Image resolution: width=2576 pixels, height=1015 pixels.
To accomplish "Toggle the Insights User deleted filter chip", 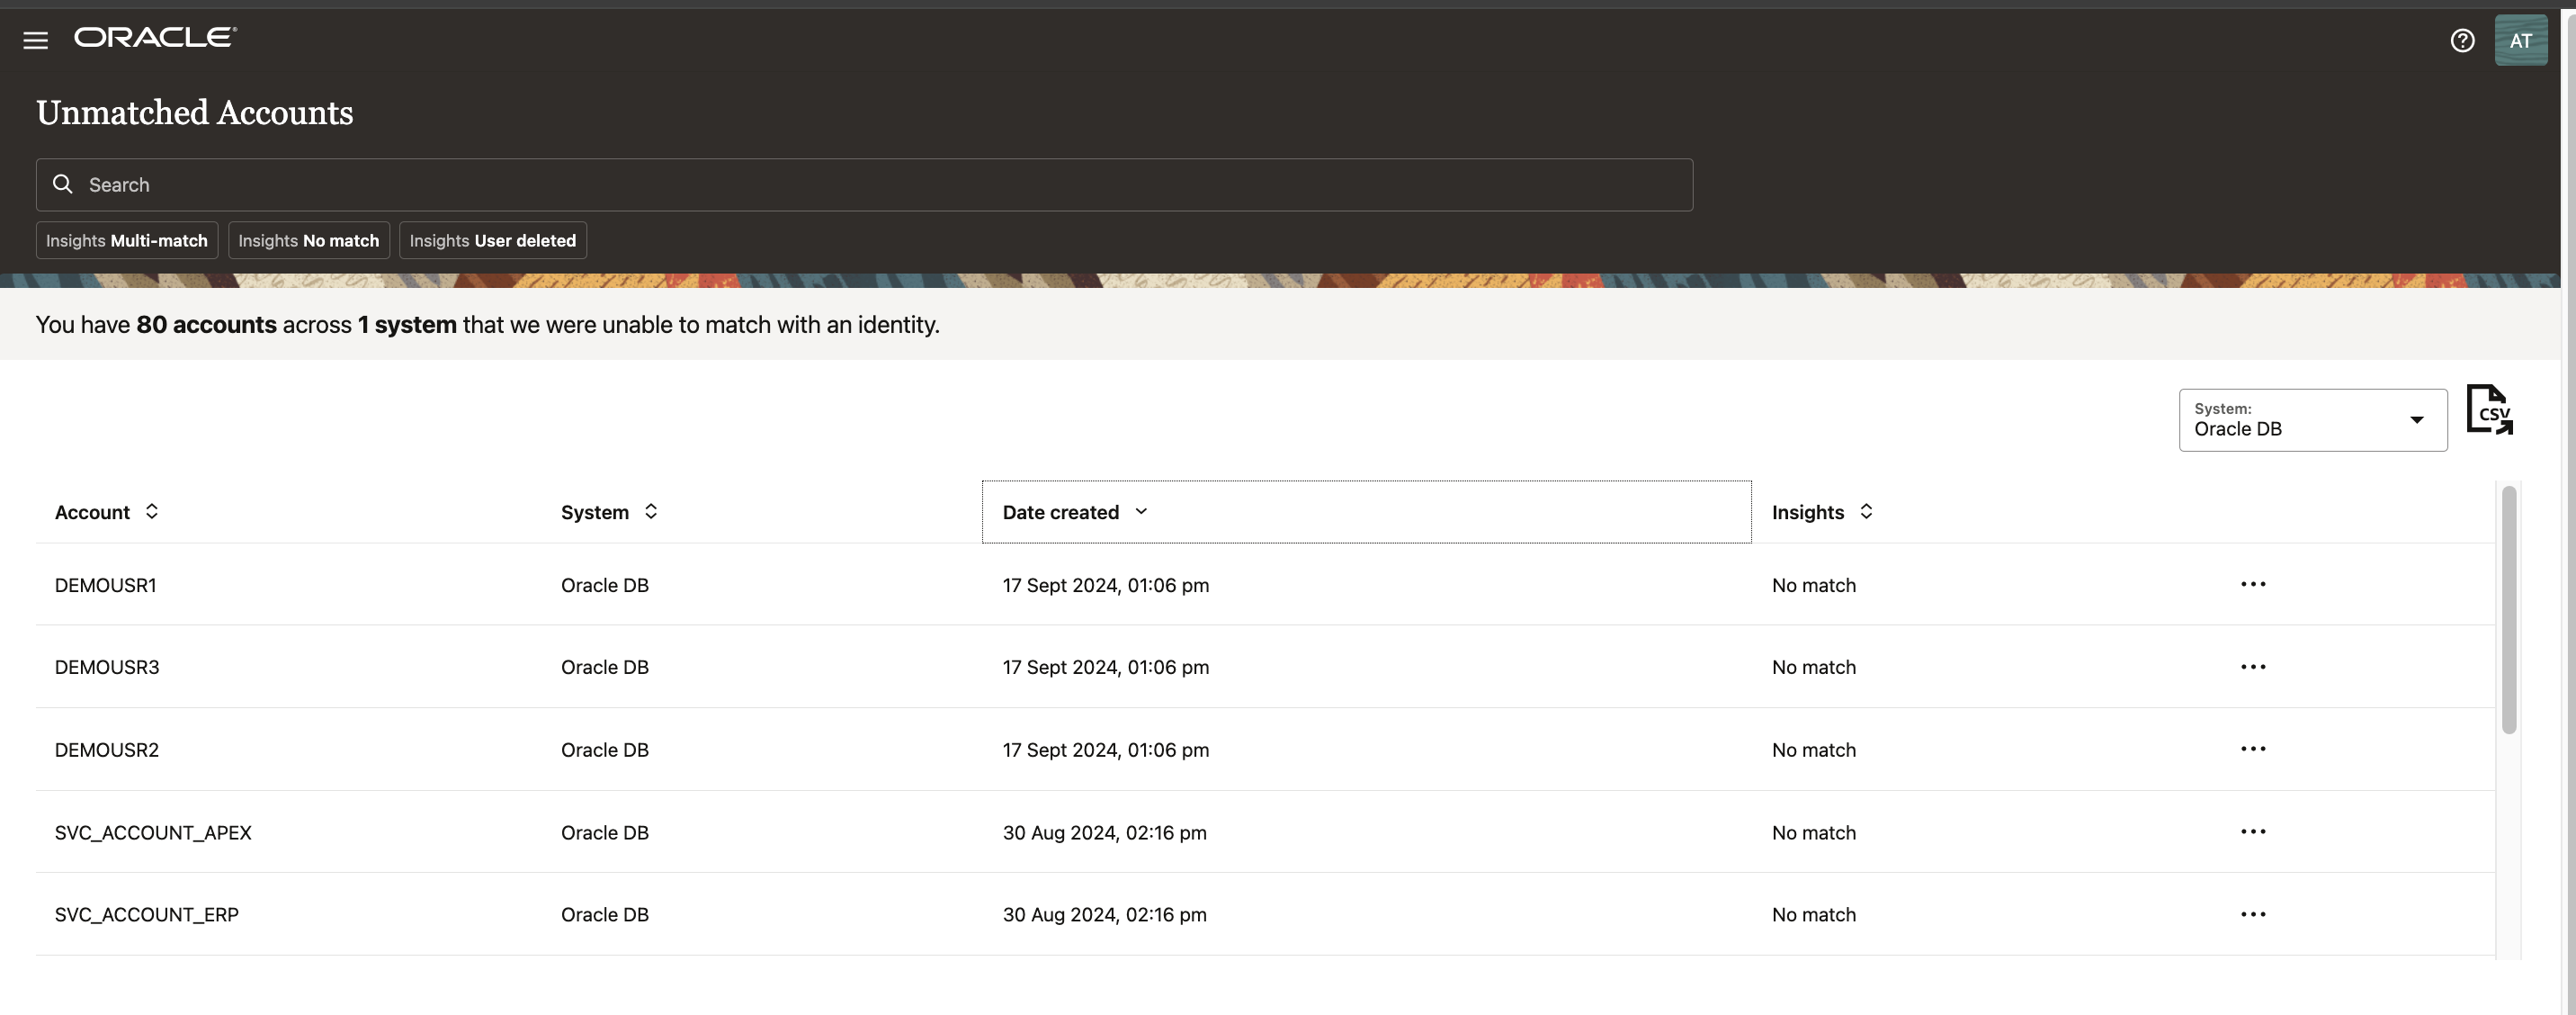I will click(x=492, y=240).
